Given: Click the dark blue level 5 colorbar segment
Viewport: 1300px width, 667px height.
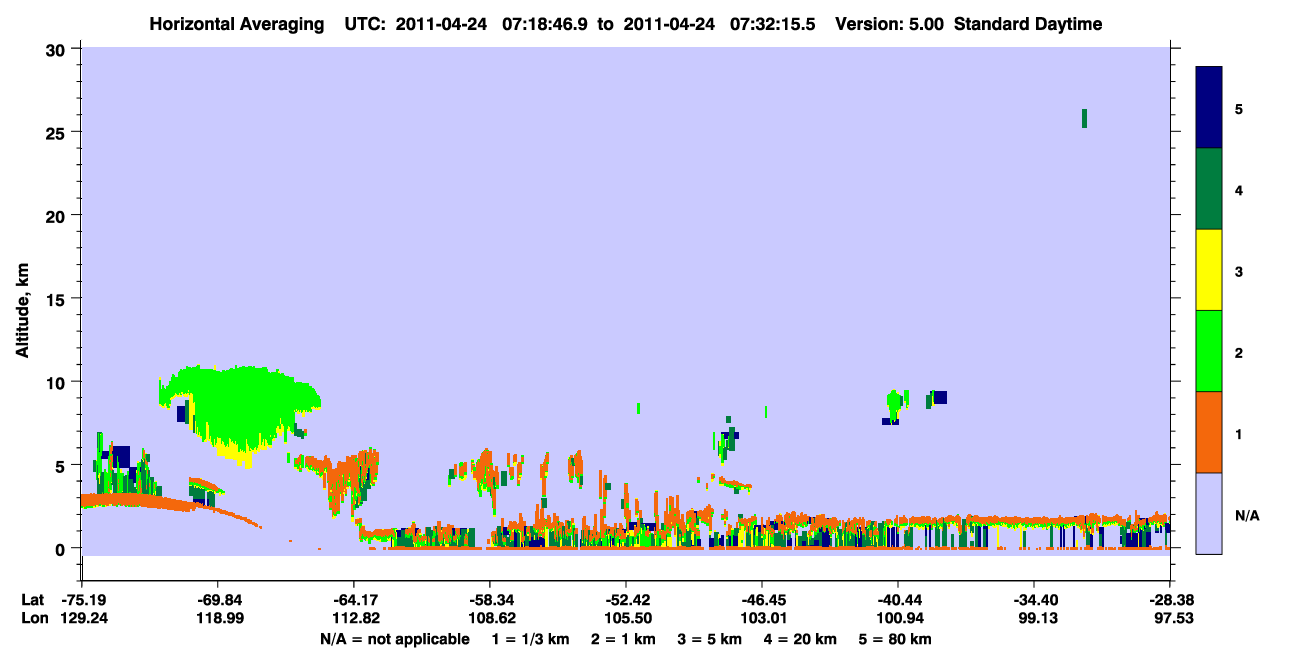Looking at the screenshot, I should pyautogui.click(x=1209, y=108).
